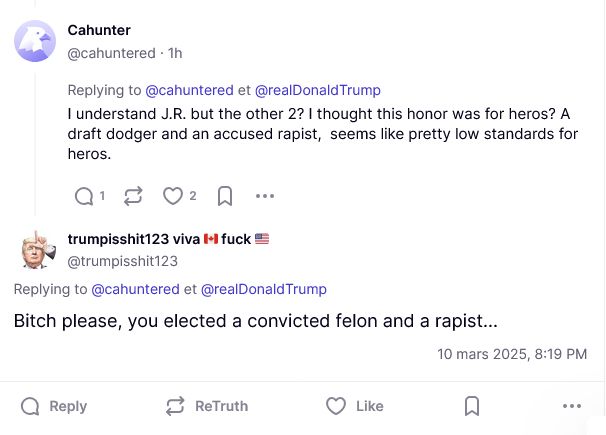
Task: Open the three-dot menu in the bottom bar
Action: click(x=572, y=406)
